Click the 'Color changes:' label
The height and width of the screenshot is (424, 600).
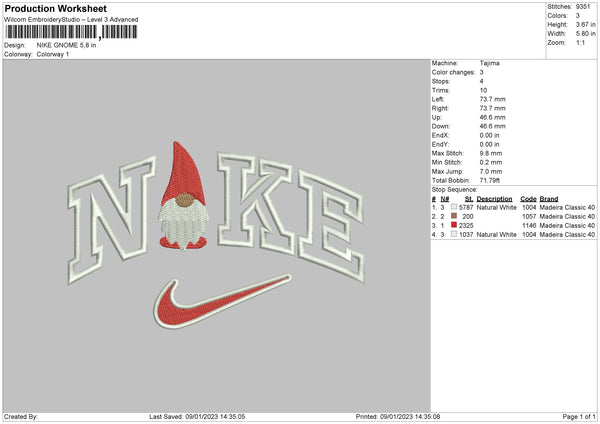[x=453, y=72]
